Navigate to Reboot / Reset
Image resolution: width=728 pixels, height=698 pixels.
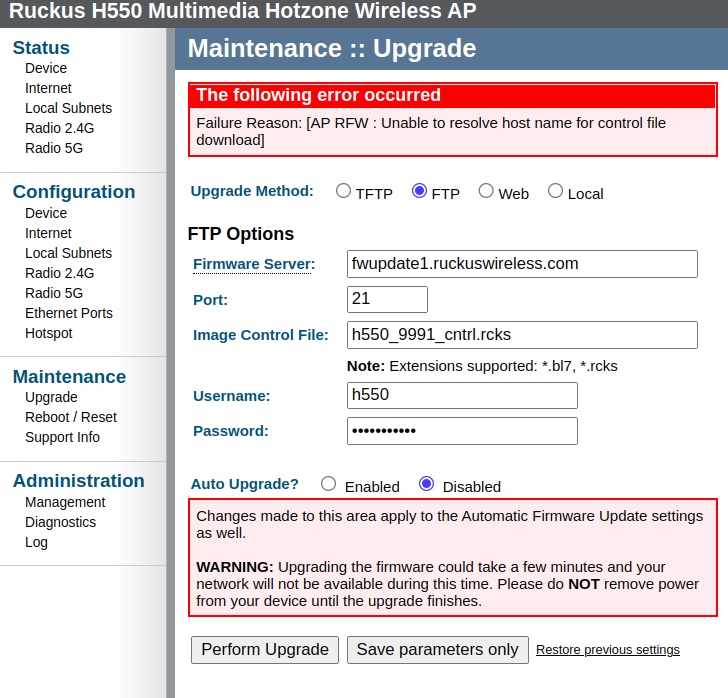click(x=71, y=417)
